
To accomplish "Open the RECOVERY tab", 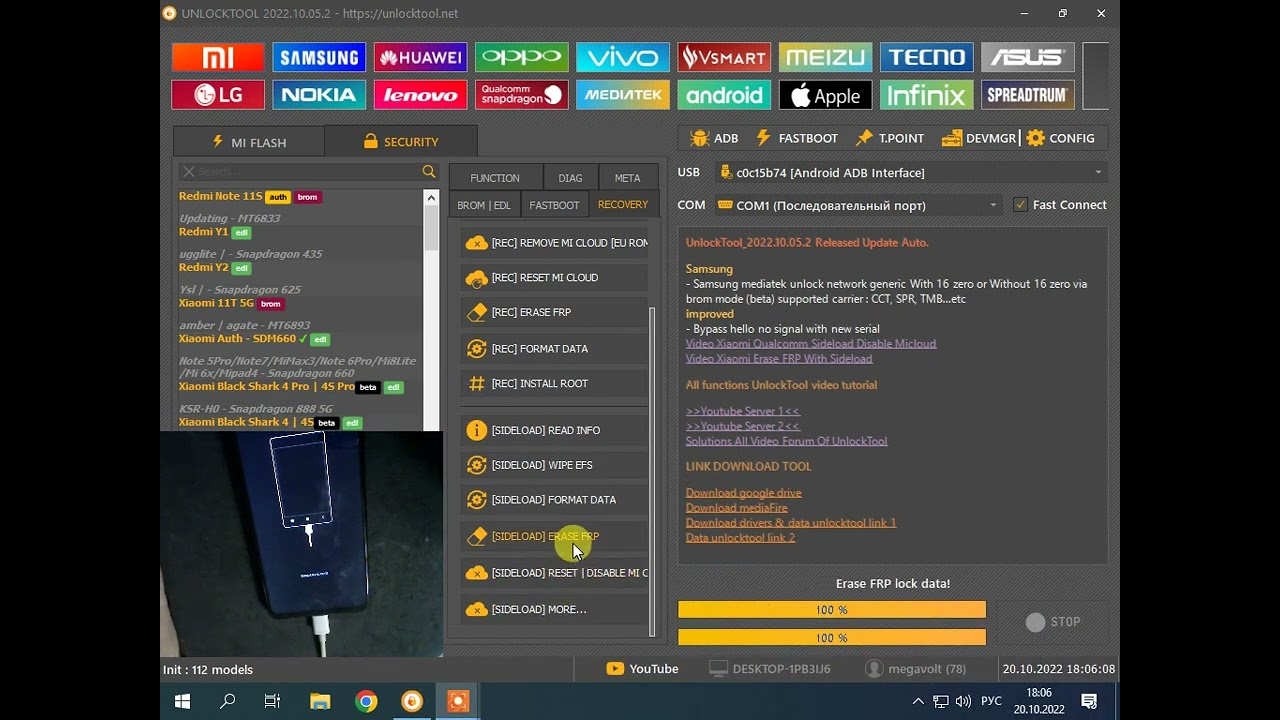I will [623, 204].
